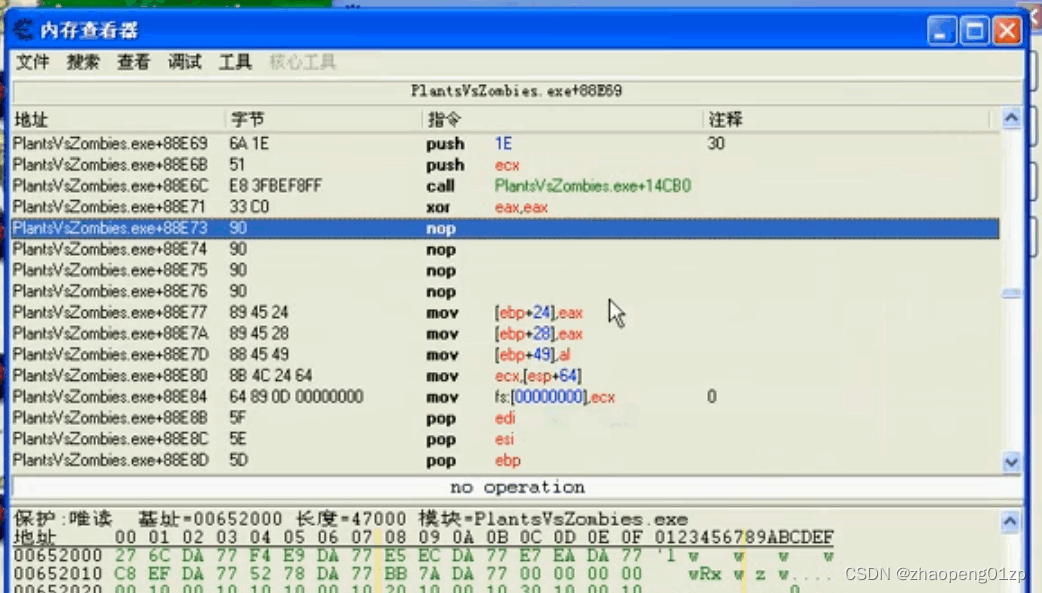This screenshot has height=593, width=1042.
Task: Click the 字节 column header
Action: click(x=324, y=120)
